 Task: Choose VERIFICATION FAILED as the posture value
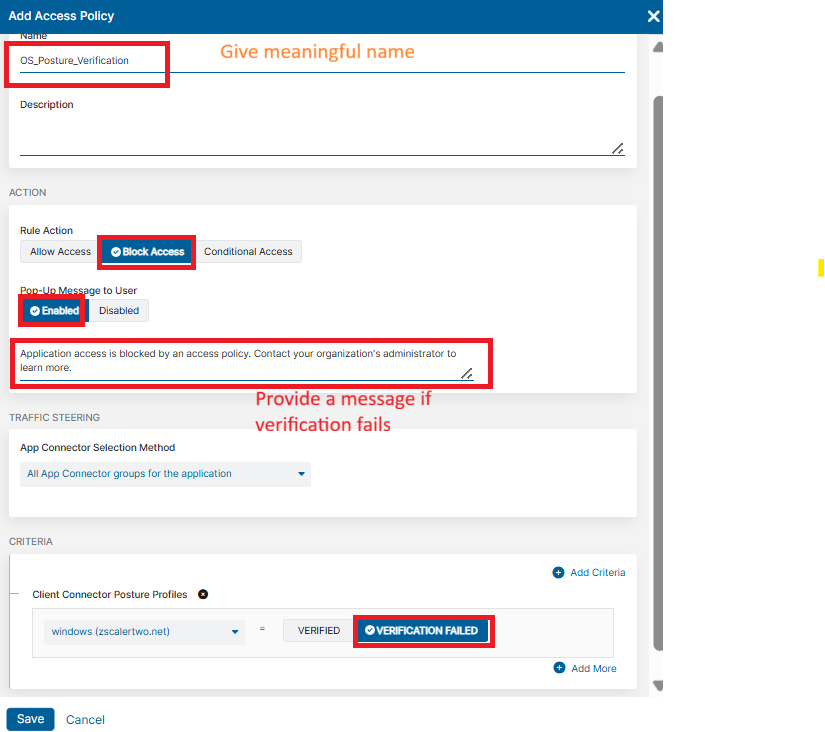(423, 630)
